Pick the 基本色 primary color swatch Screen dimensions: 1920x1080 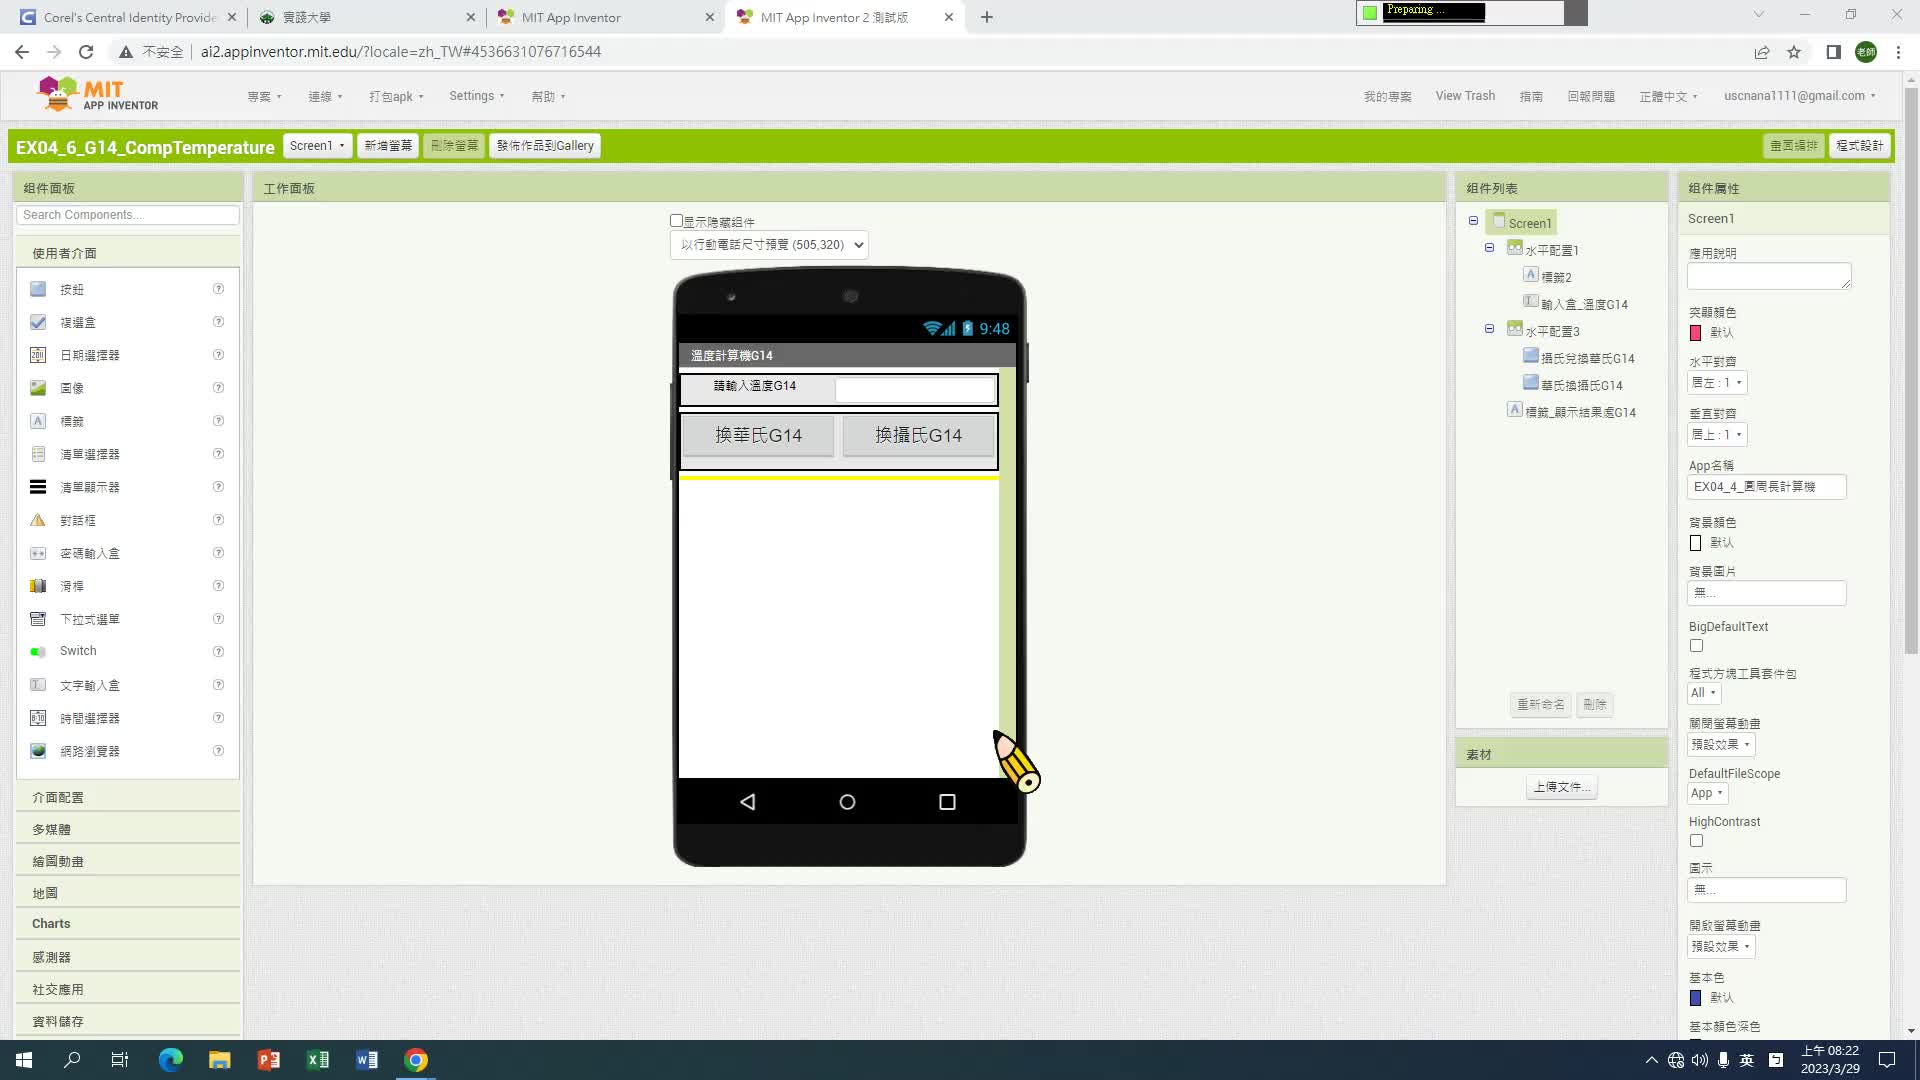click(x=1695, y=998)
